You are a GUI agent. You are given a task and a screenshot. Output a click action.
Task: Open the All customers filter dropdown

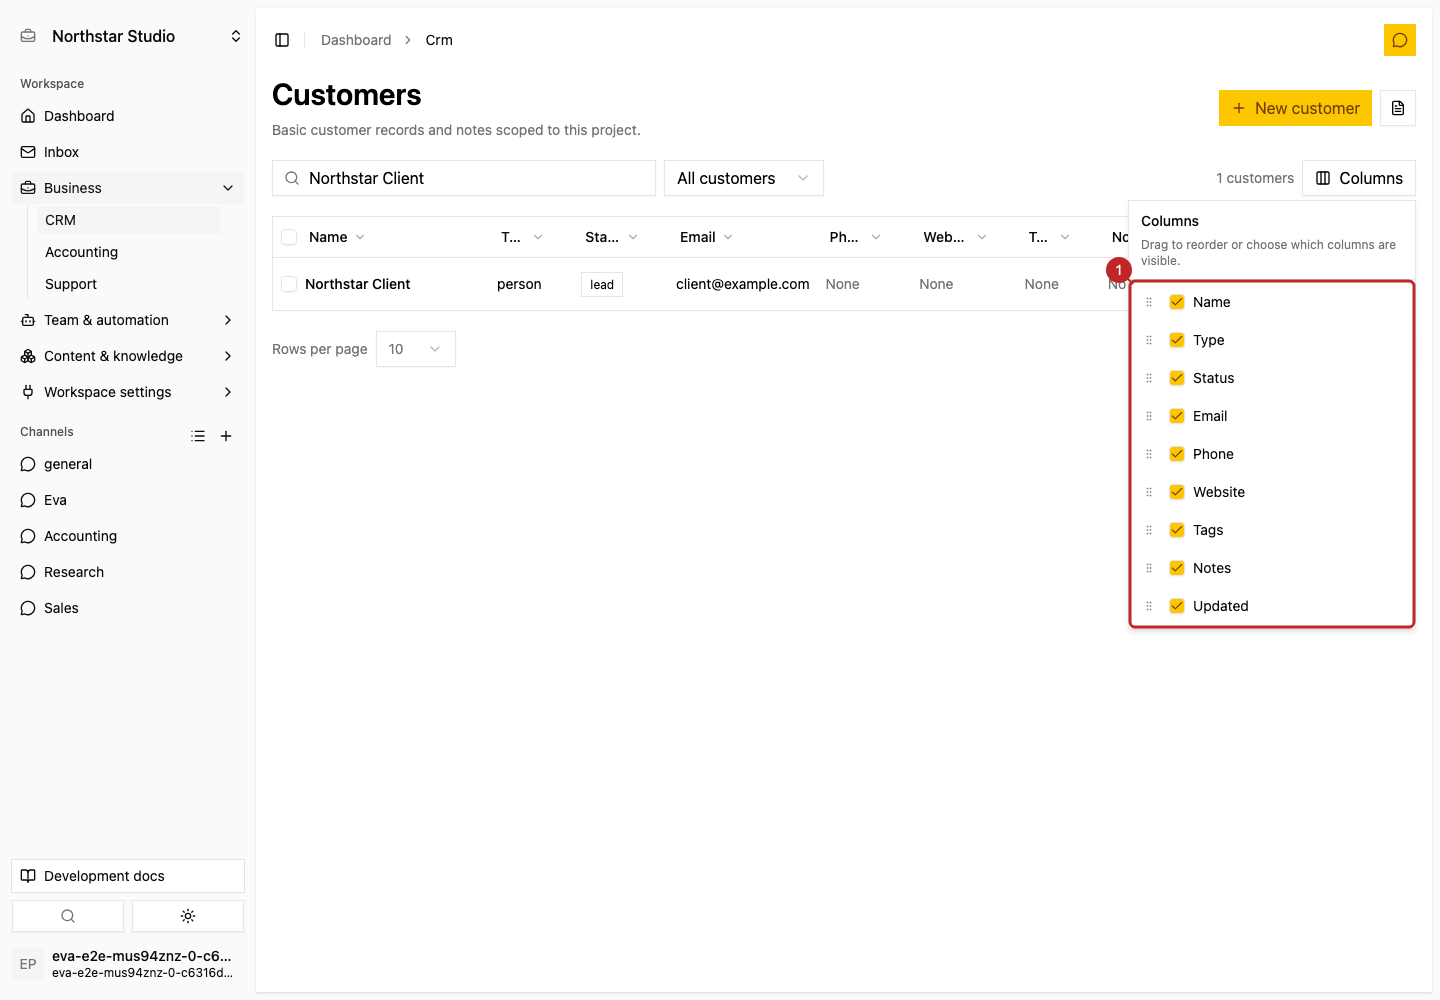(744, 178)
